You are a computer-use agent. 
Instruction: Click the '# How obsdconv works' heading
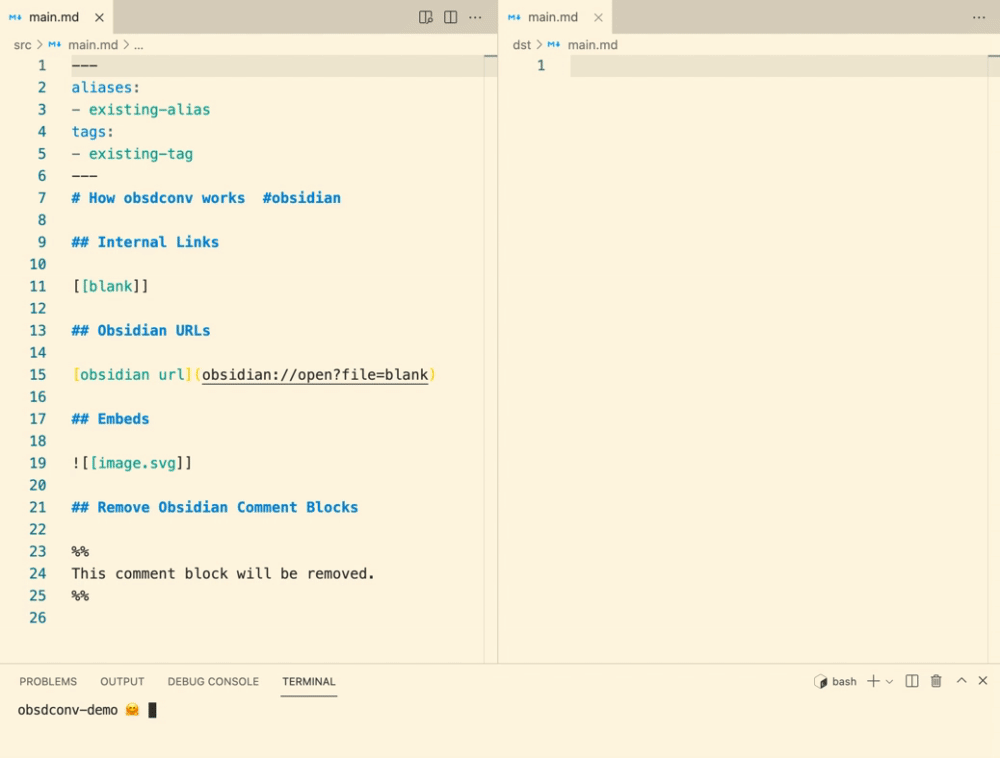pyautogui.click(x=158, y=198)
